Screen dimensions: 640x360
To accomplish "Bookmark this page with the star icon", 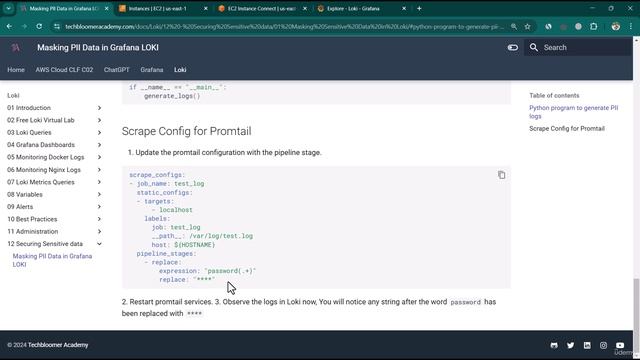I will (x=527, y=27).
